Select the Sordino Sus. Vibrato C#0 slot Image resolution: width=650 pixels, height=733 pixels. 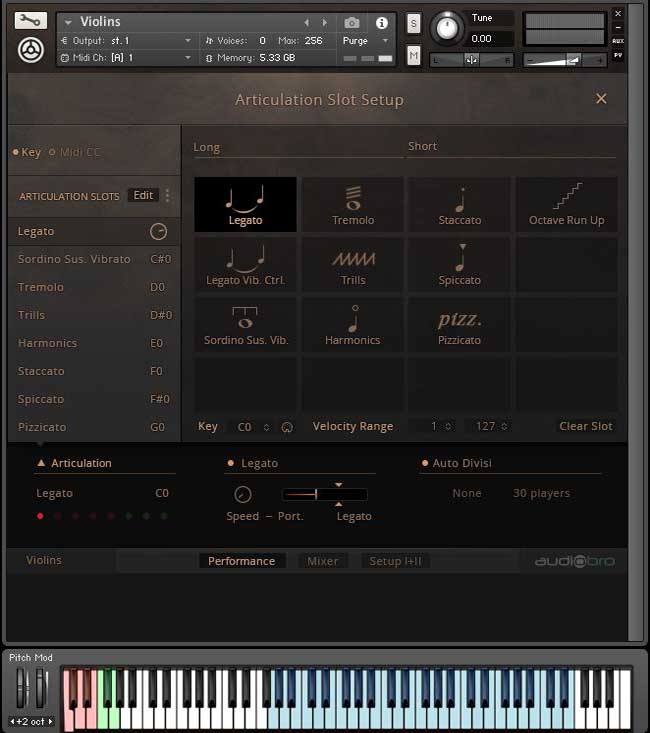[94, 259]
